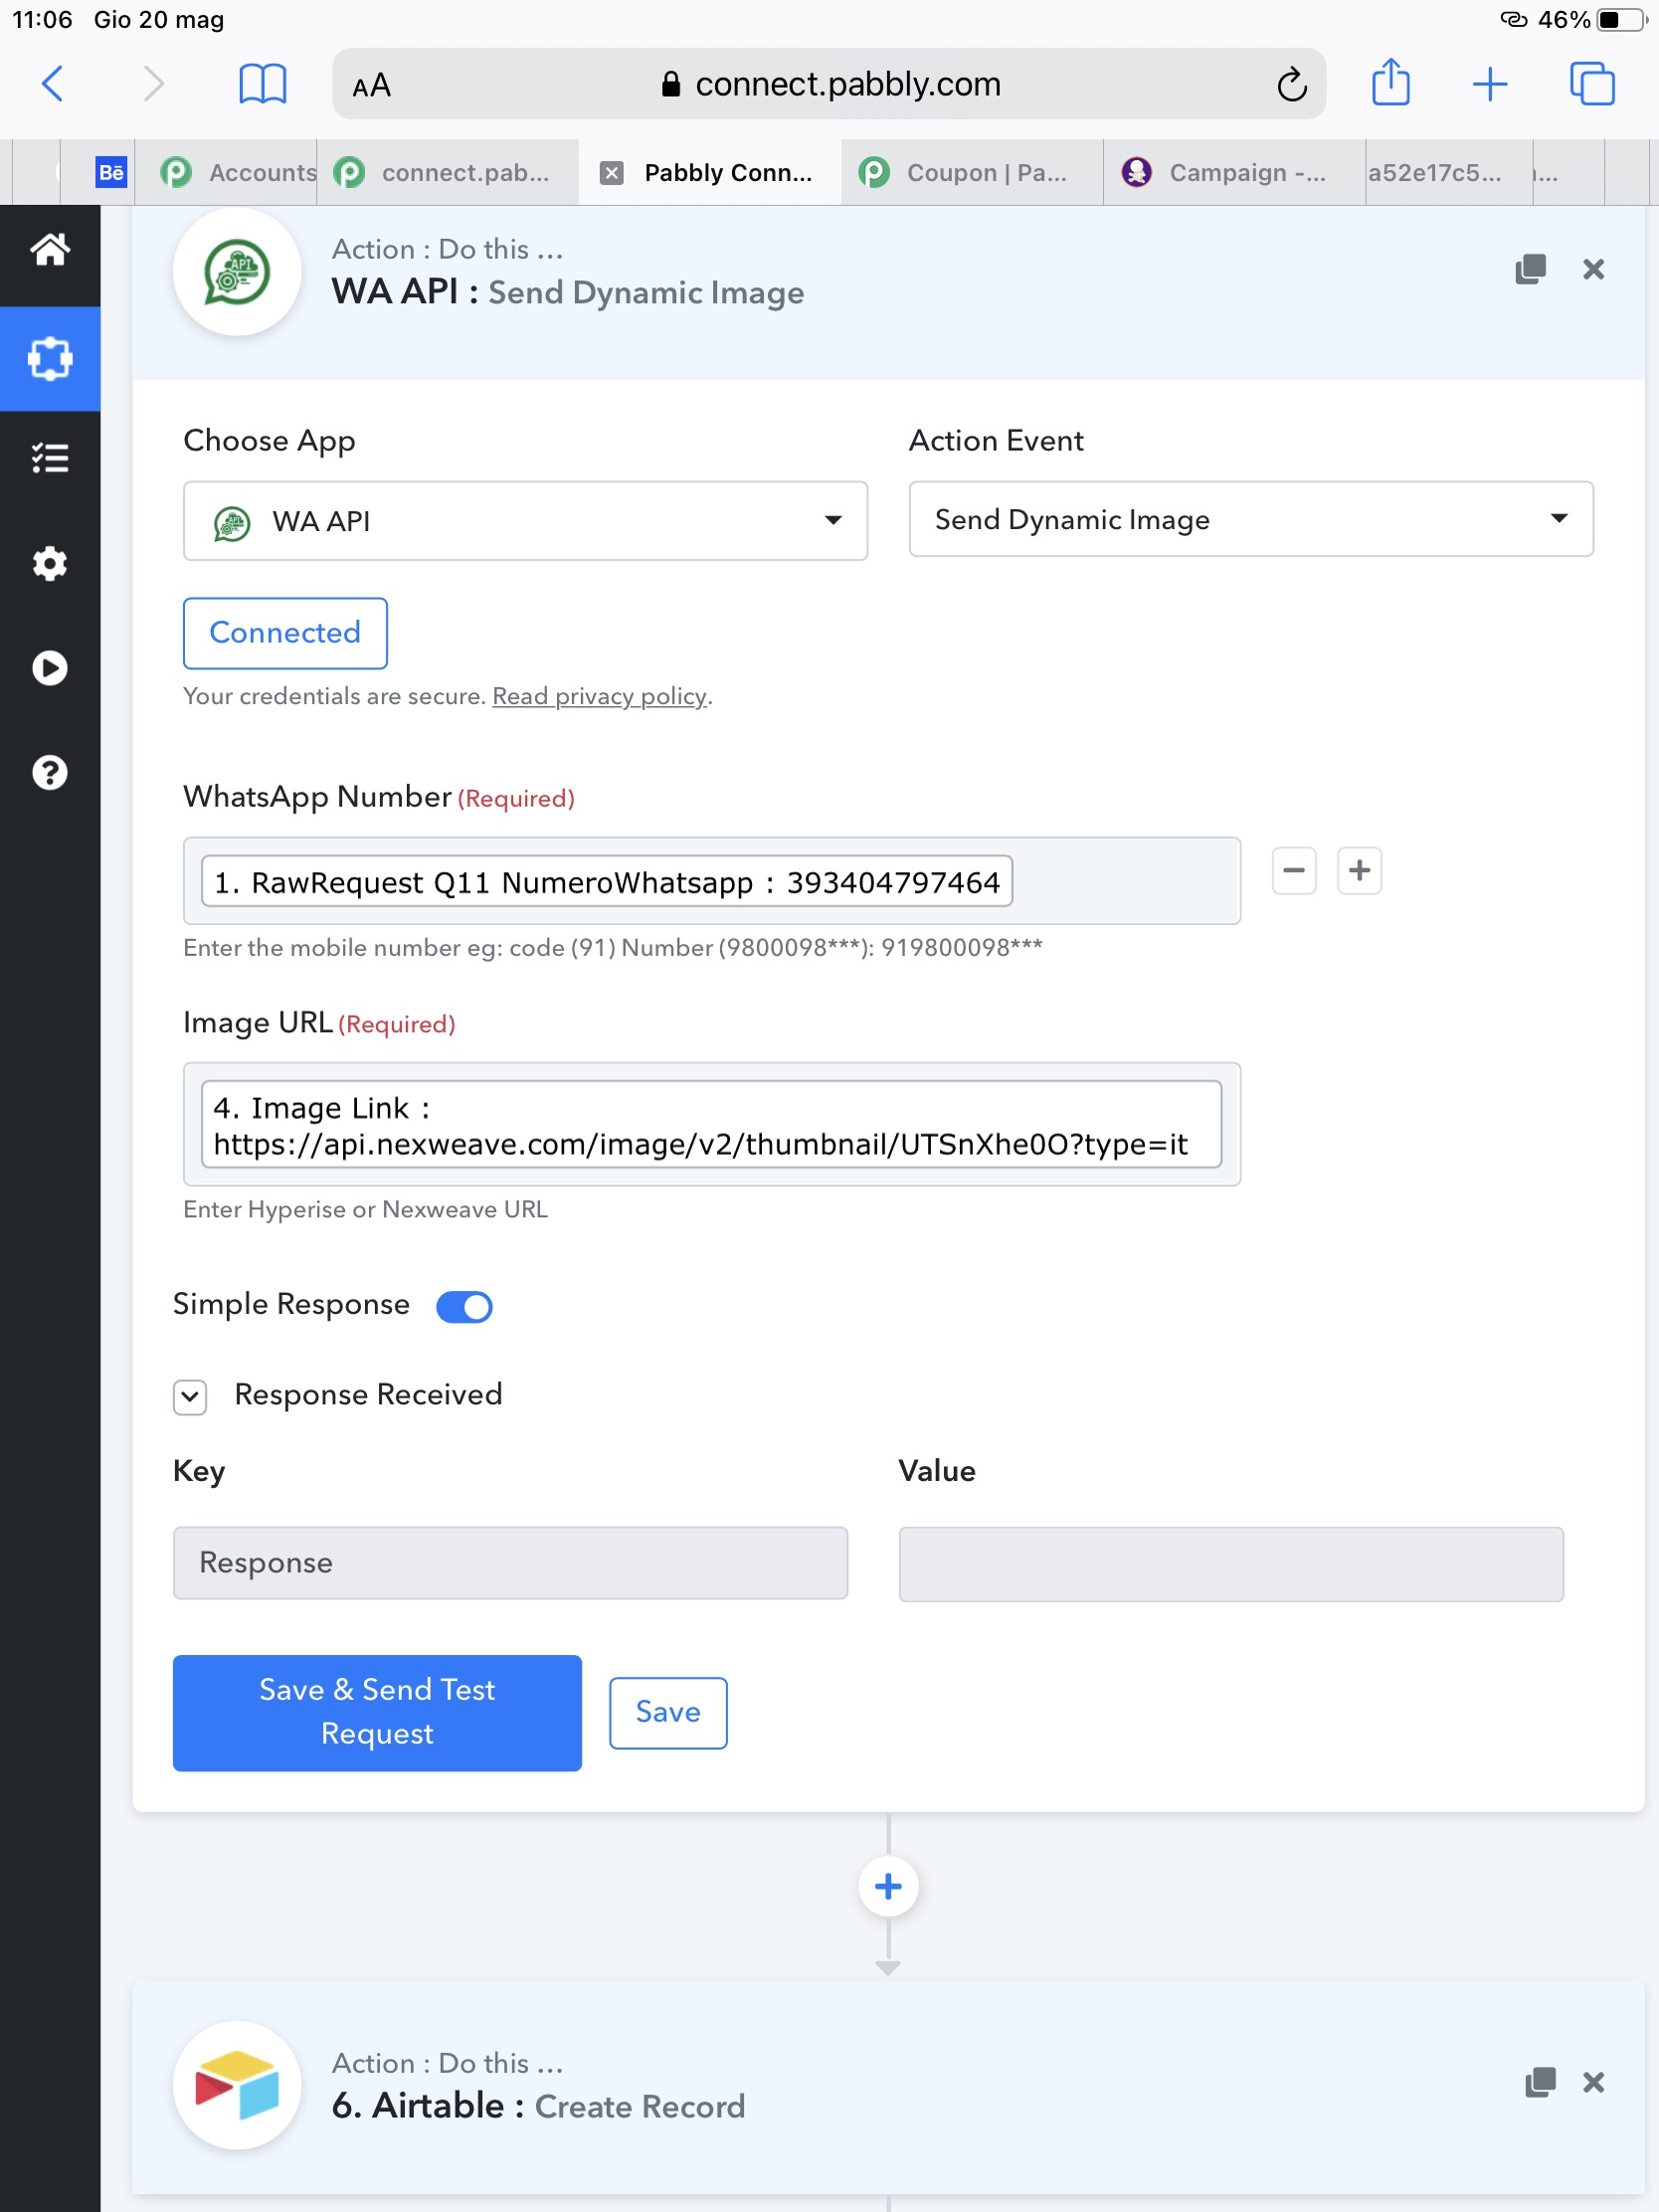The image size is (1659, 2212).
Task: Collapse the Response Received section
Action: (190, 1397)
